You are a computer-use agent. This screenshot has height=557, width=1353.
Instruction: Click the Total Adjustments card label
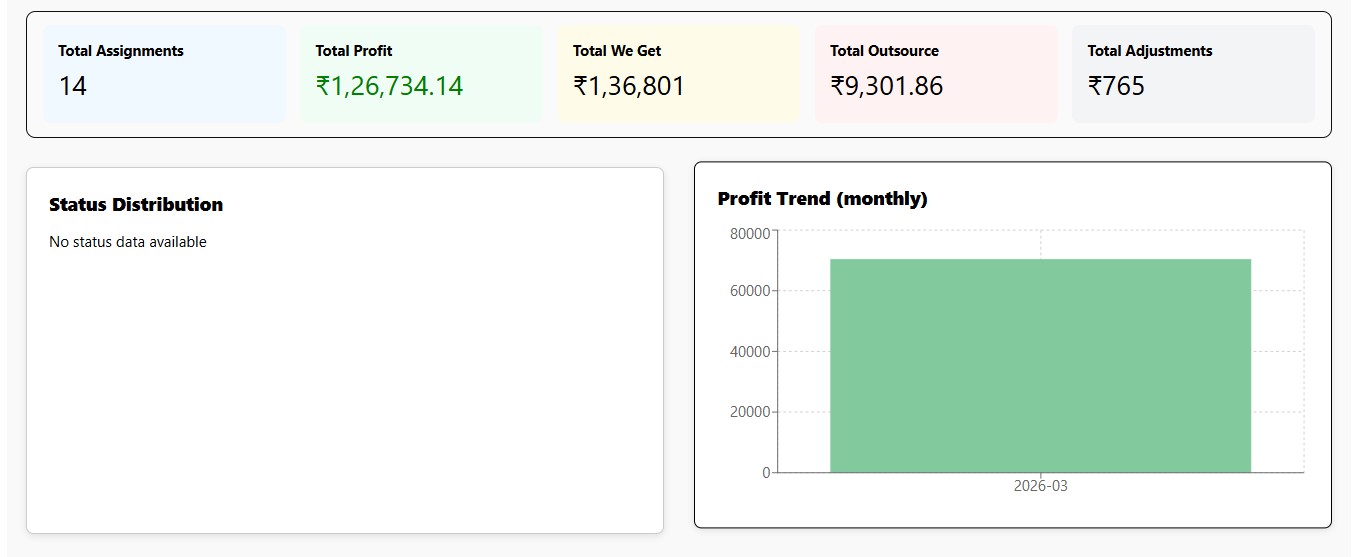tap(1150, 51)
